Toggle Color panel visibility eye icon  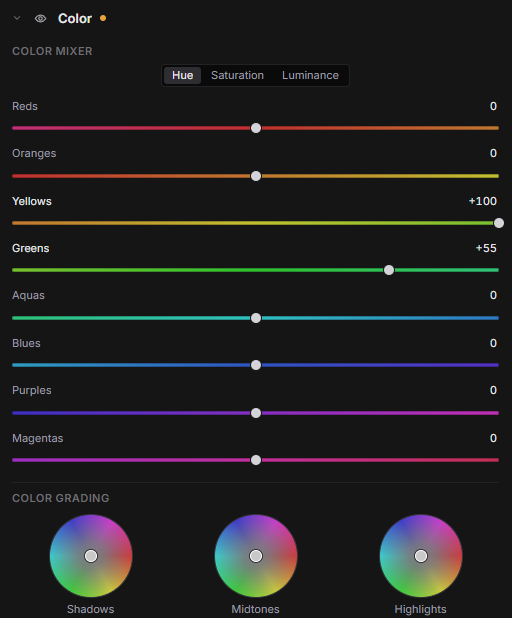click(x=40, y=19)
